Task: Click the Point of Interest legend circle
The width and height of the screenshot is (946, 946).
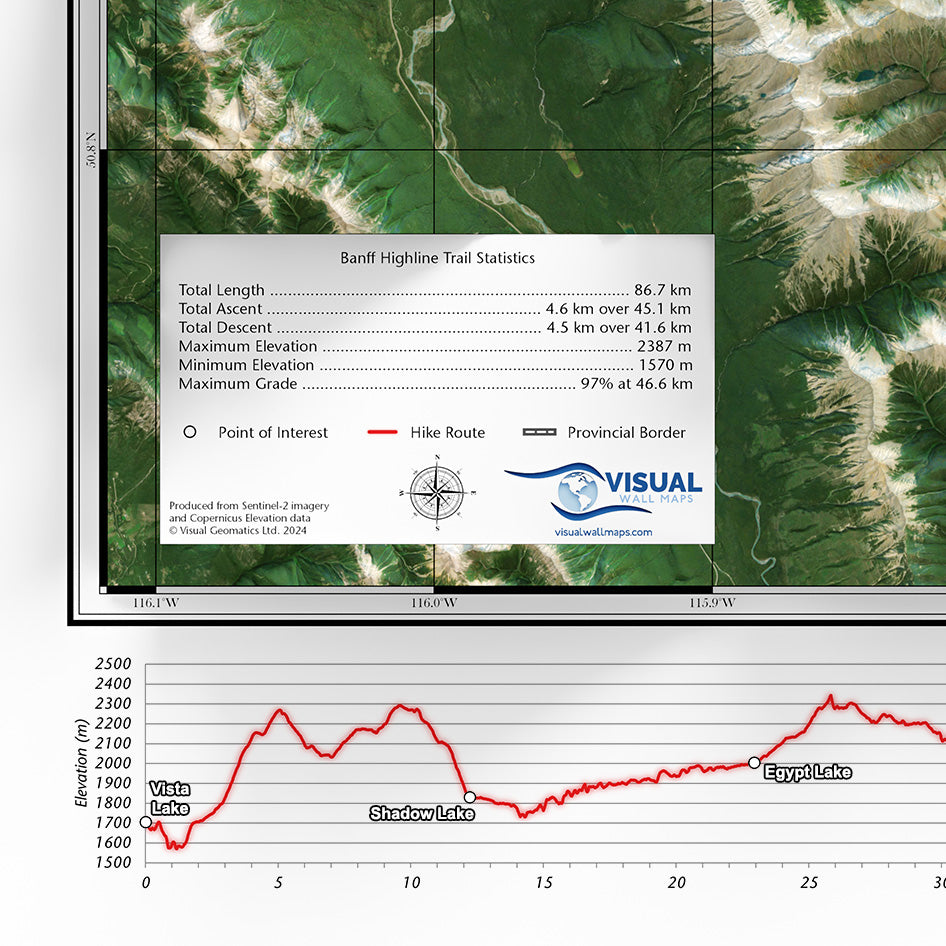Action: [190, 432]
